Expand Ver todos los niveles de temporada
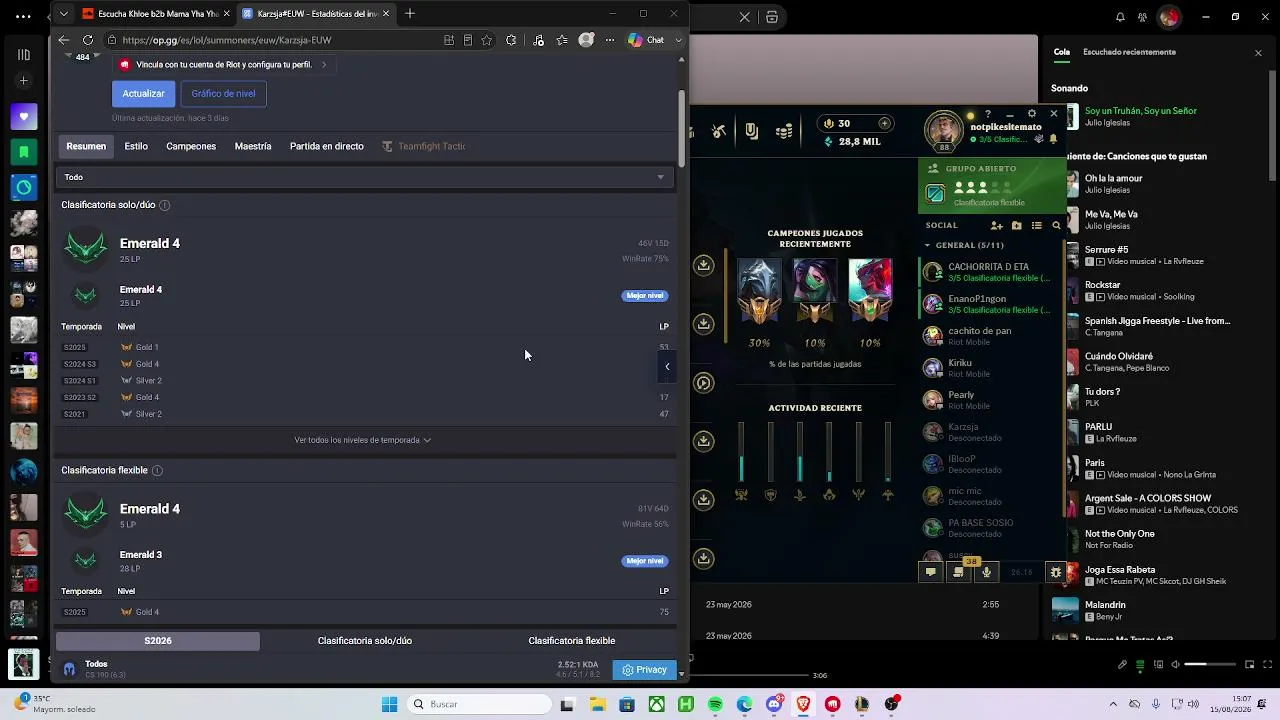 pyautogui.click(x=363, y=440)
